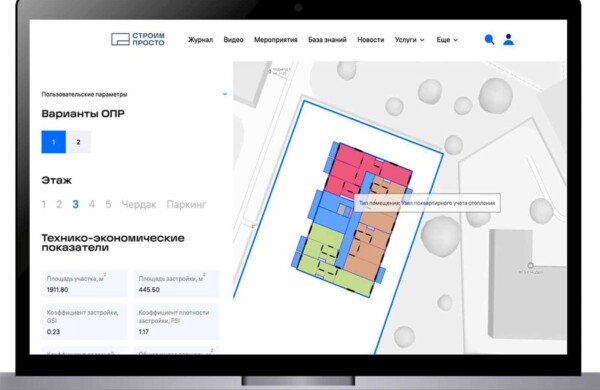Click the room type tooltip

[427, 203]
